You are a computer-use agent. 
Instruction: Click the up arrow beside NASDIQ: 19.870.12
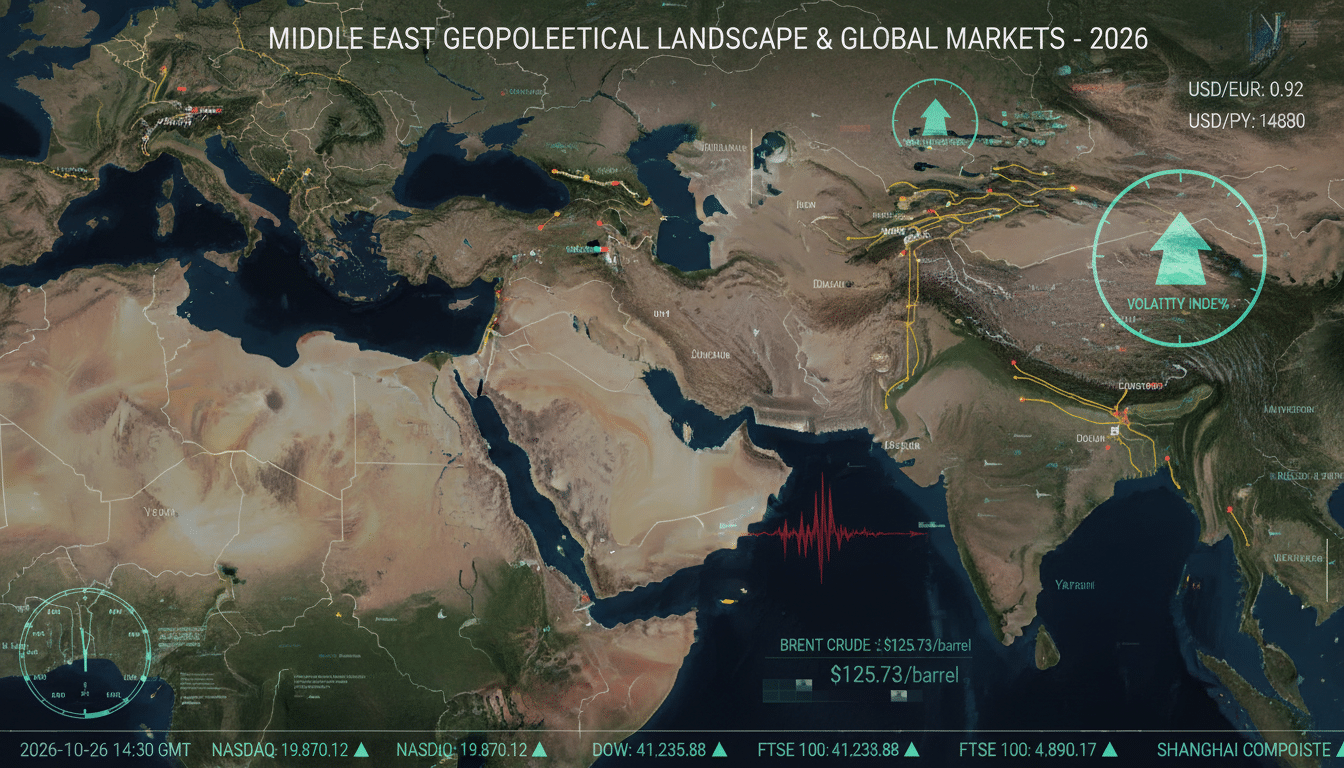[539, 749]
